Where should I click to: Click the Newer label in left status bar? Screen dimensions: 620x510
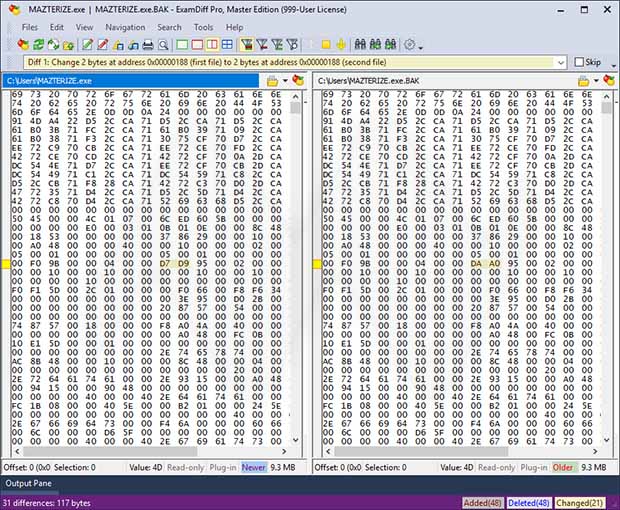pyautogui.click(x=253, y=467)
